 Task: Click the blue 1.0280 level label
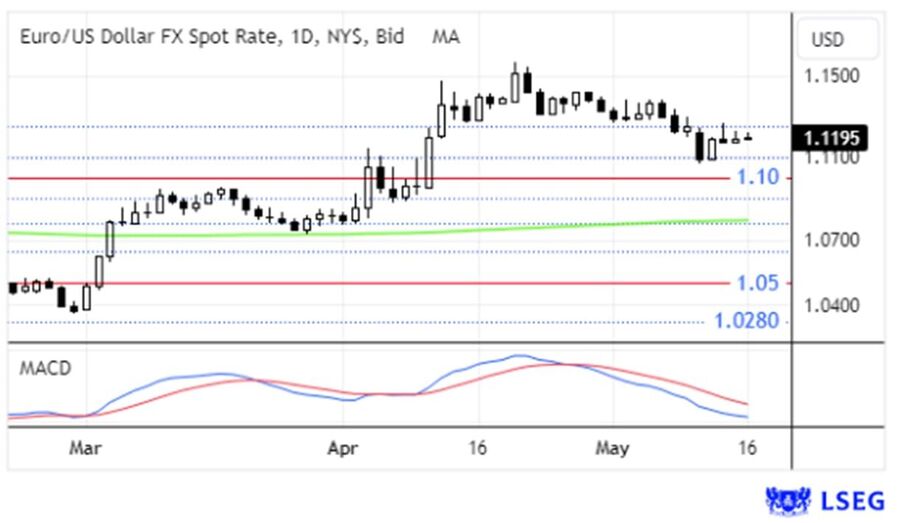click(x=746, y=320)
